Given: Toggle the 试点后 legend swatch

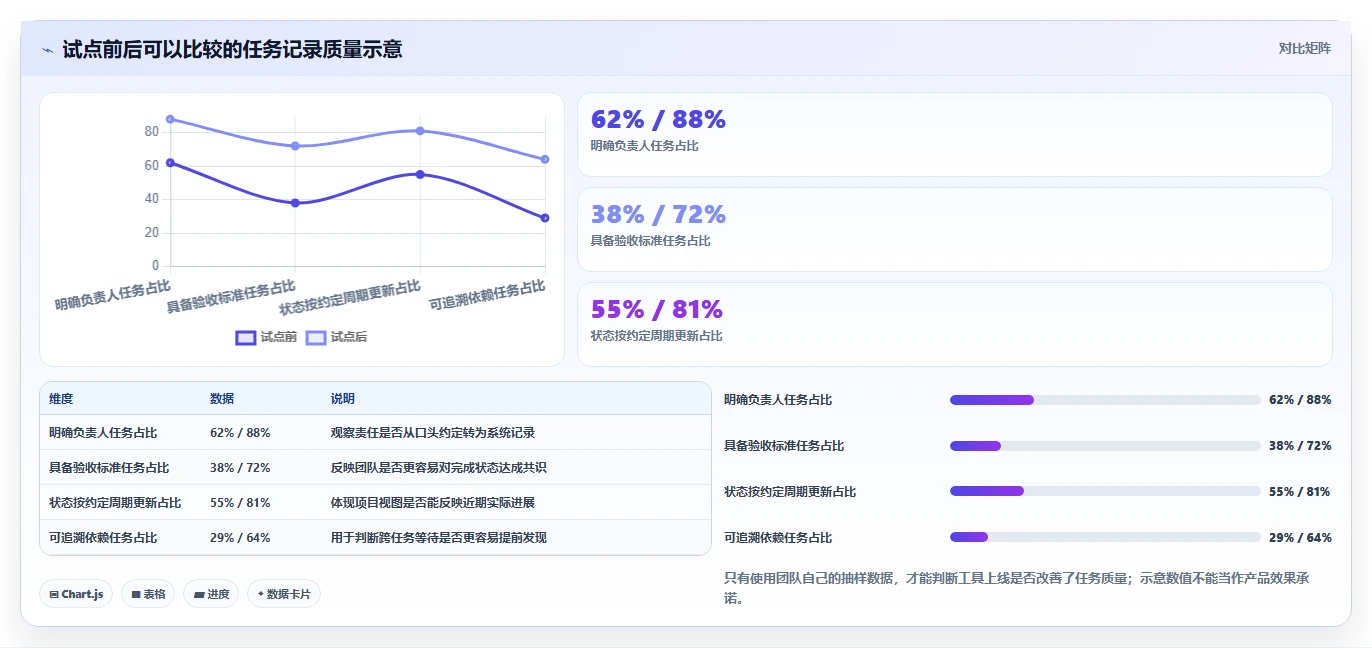Looking at the screenshot, I should coord(316,338).
